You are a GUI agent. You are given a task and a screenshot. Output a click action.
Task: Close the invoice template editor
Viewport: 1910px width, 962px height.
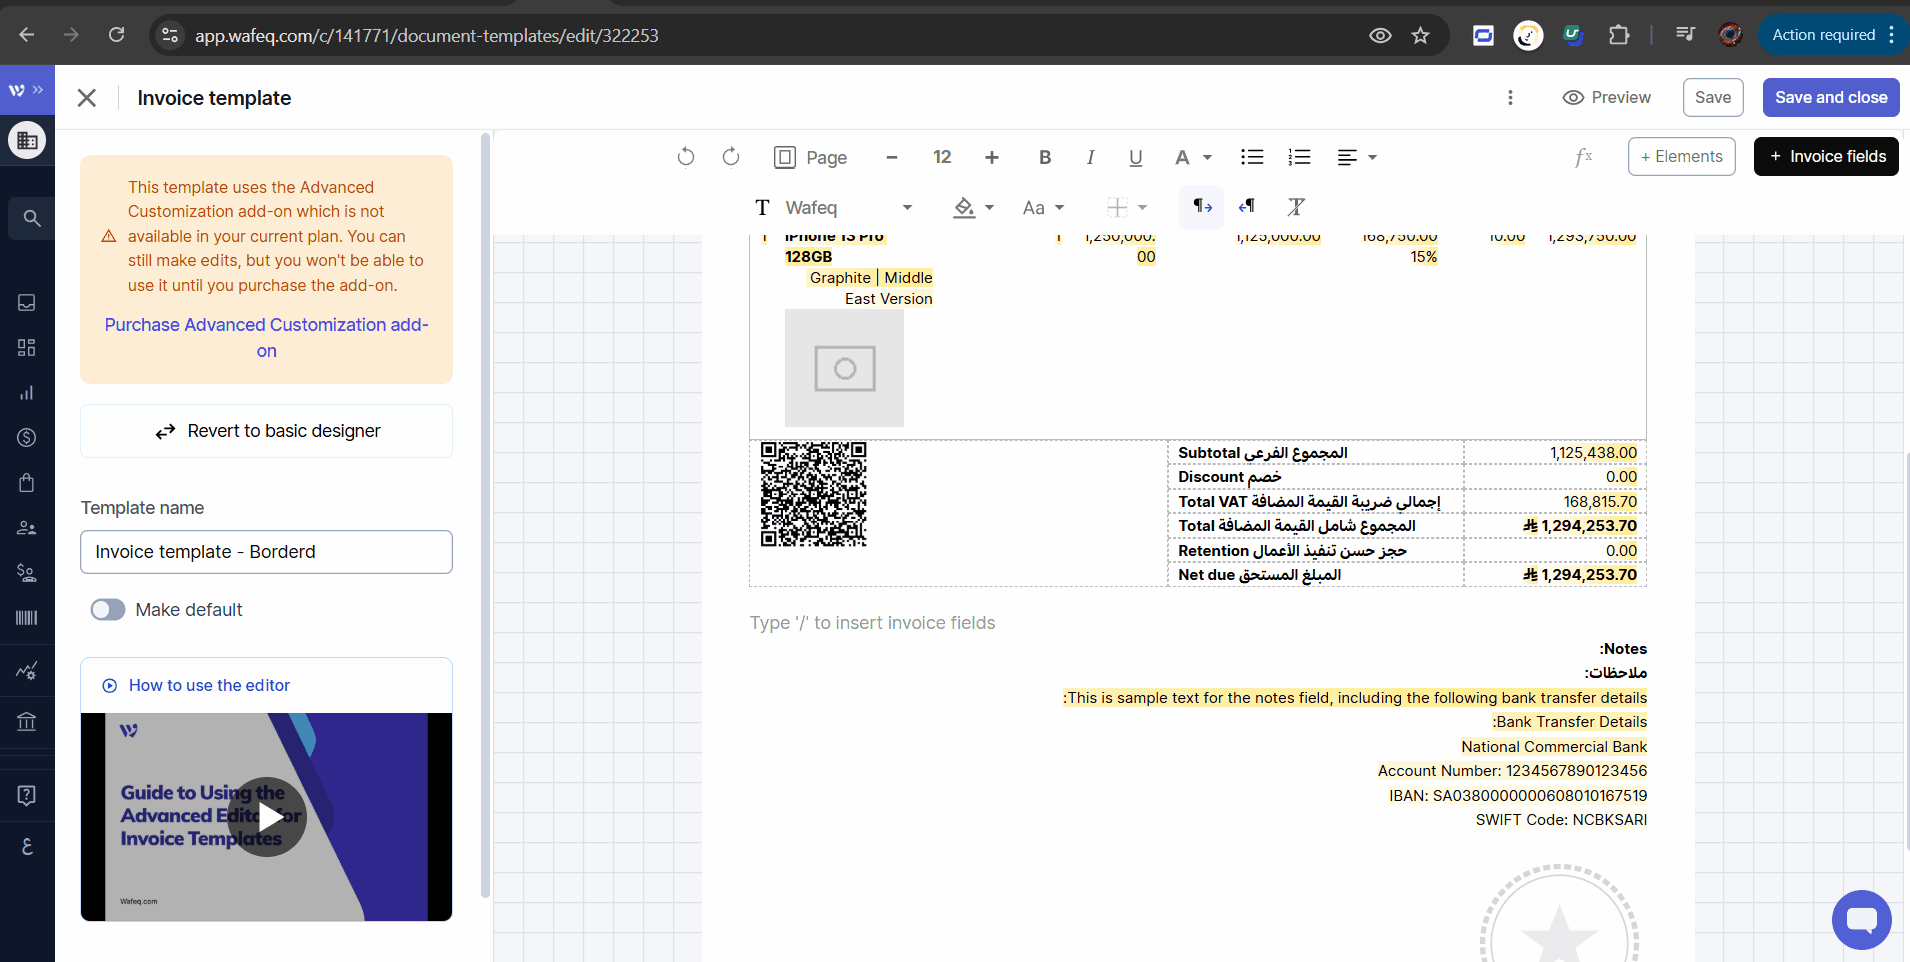click(x=87, y=98)
